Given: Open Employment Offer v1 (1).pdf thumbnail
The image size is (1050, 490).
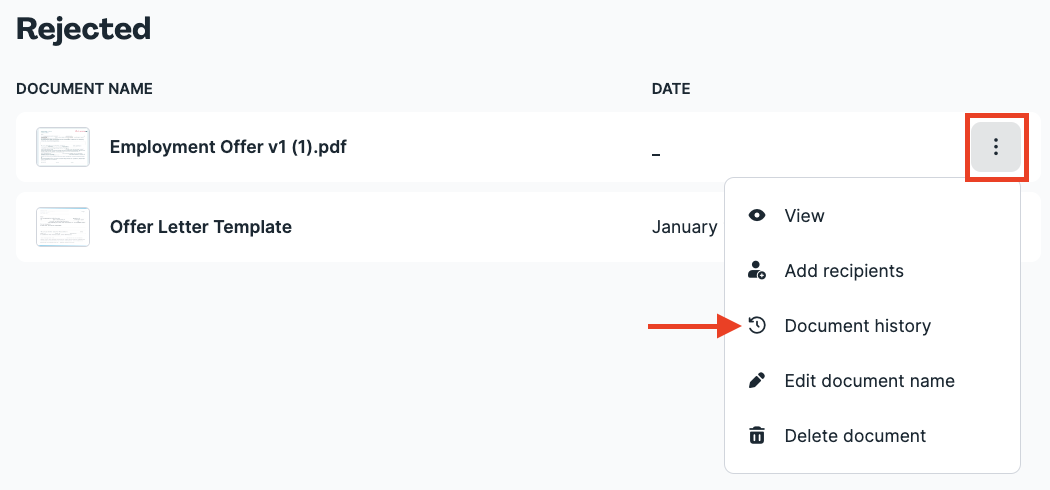Looking at the screenshot, I should click(63, 147).
